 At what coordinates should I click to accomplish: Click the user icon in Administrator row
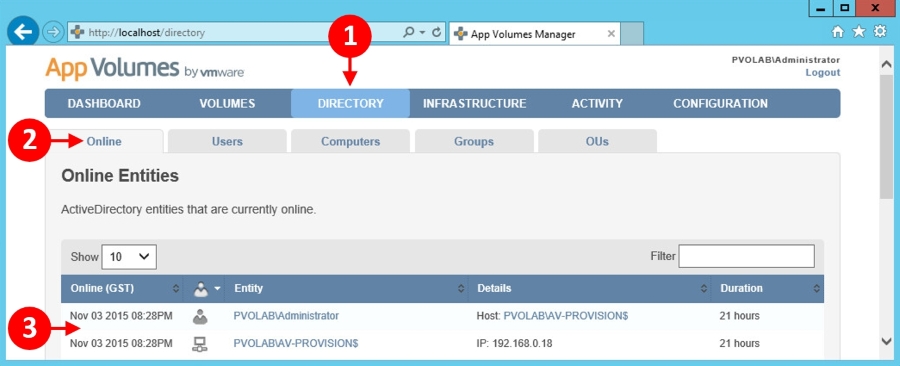point(200,316)
